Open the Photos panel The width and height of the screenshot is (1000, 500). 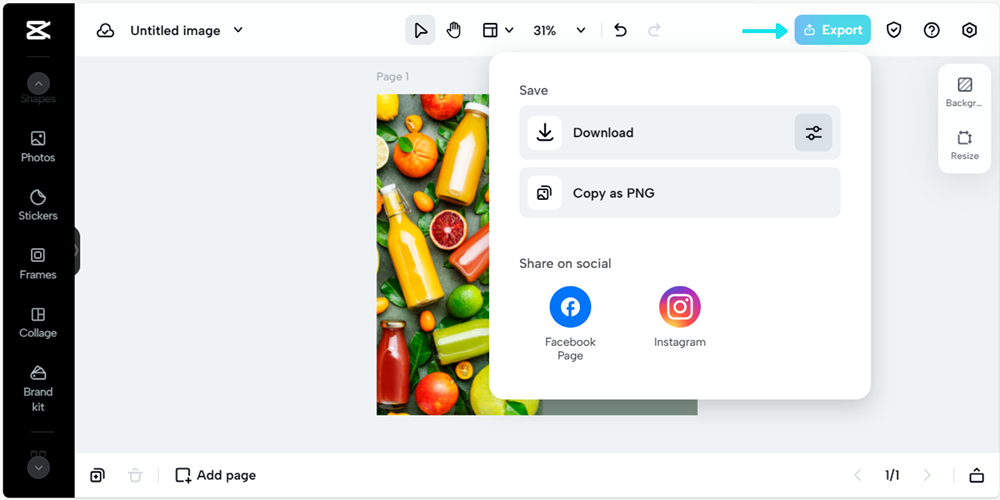(x=38, y=147)
